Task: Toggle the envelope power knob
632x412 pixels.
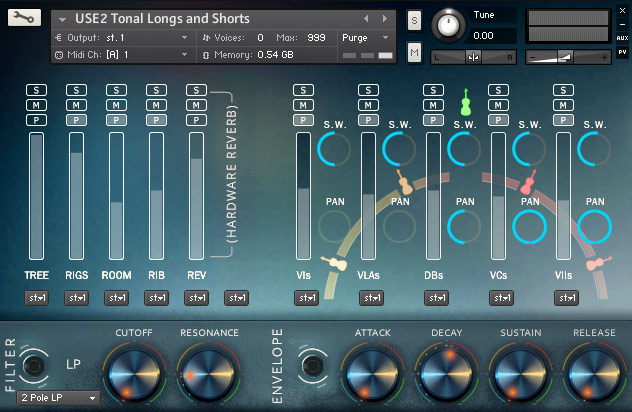Action: coord(313,366)
